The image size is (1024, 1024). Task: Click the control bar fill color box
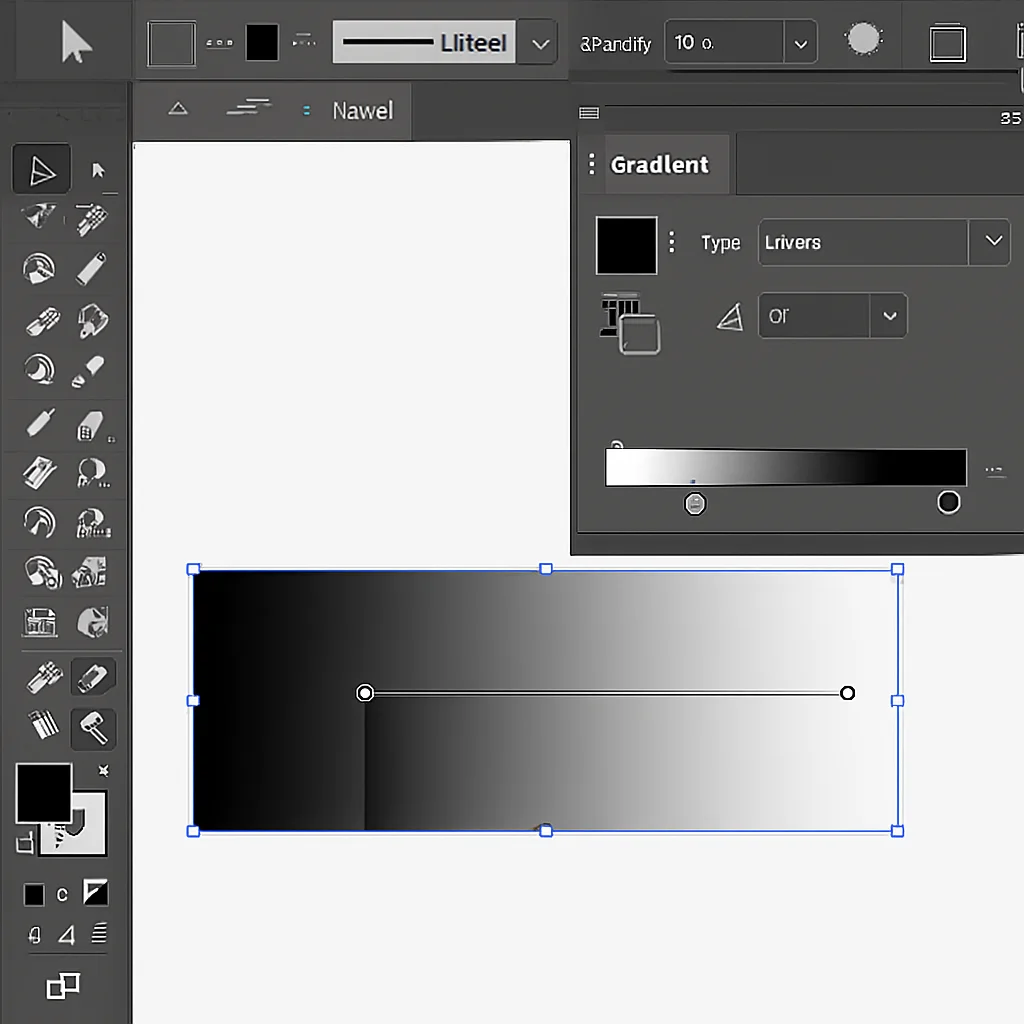coord(171,44)
